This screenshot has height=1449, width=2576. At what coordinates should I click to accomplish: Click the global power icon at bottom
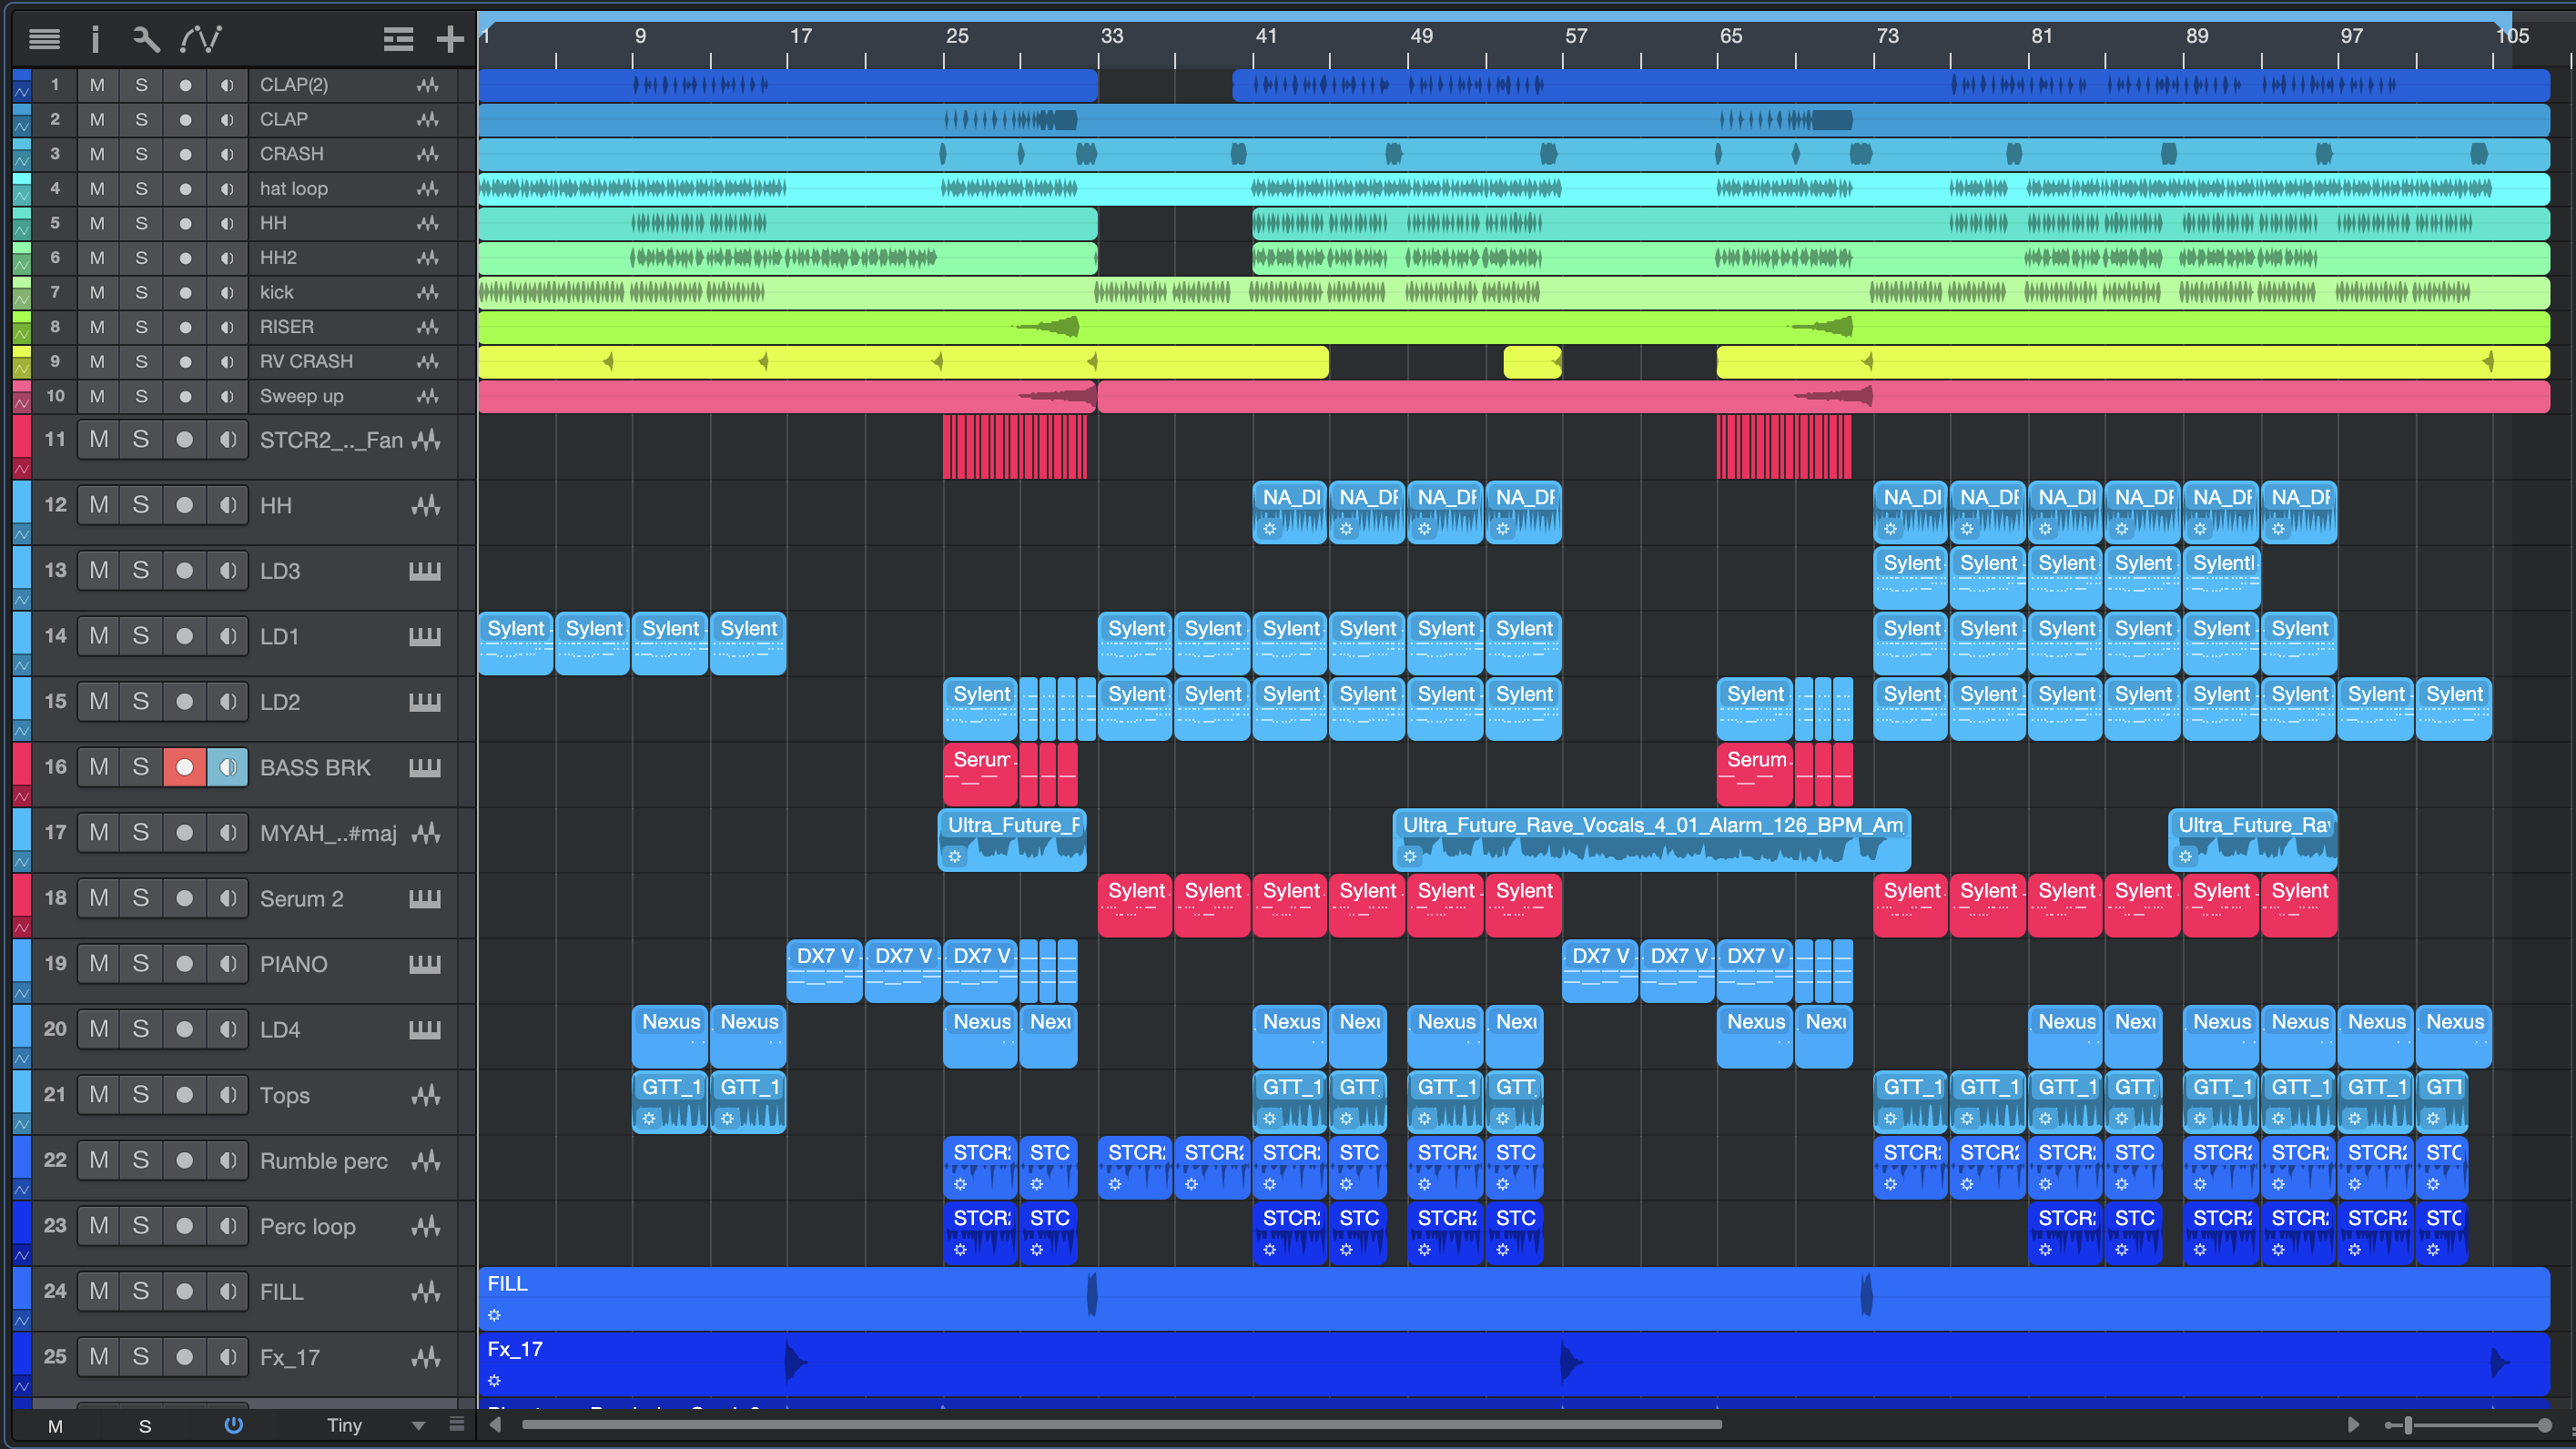233,1425
